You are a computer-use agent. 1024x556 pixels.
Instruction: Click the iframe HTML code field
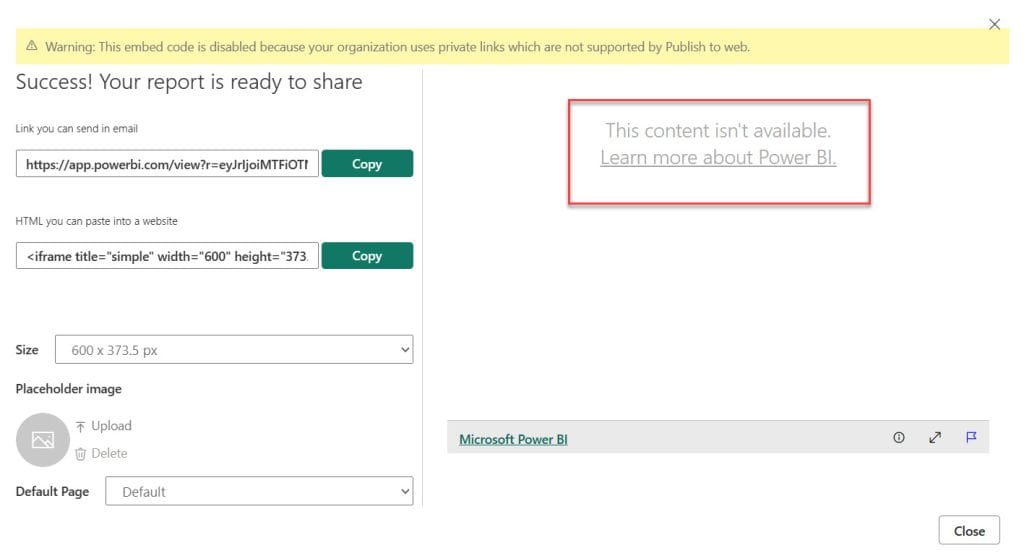(167, 256)
